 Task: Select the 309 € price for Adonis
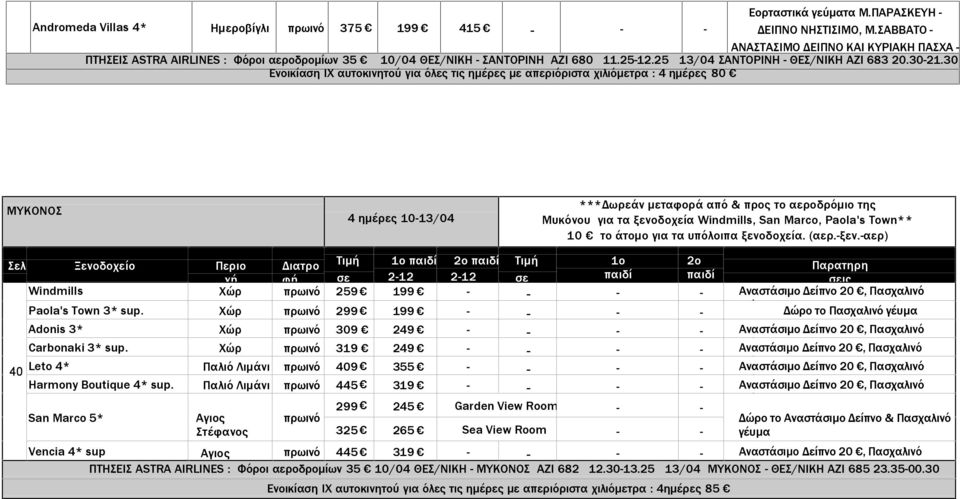click(351, 329)
